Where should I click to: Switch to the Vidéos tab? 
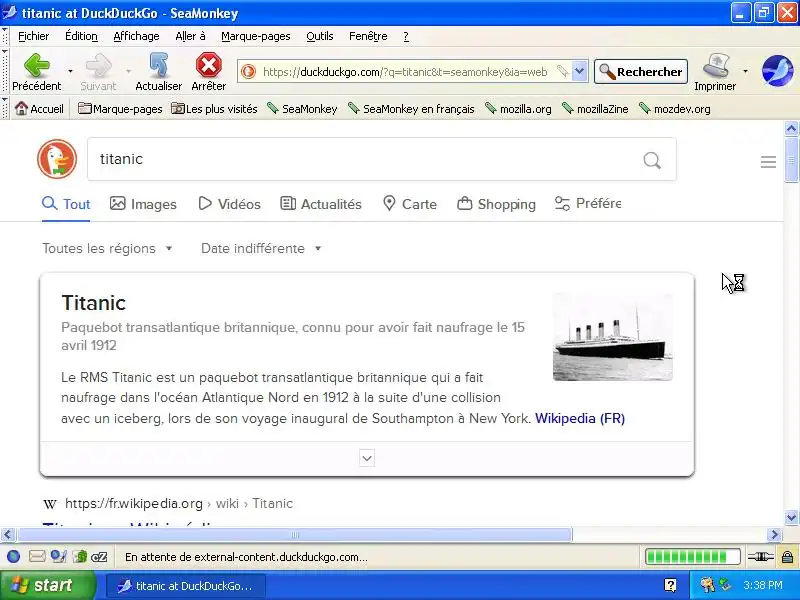pos(230,204)
